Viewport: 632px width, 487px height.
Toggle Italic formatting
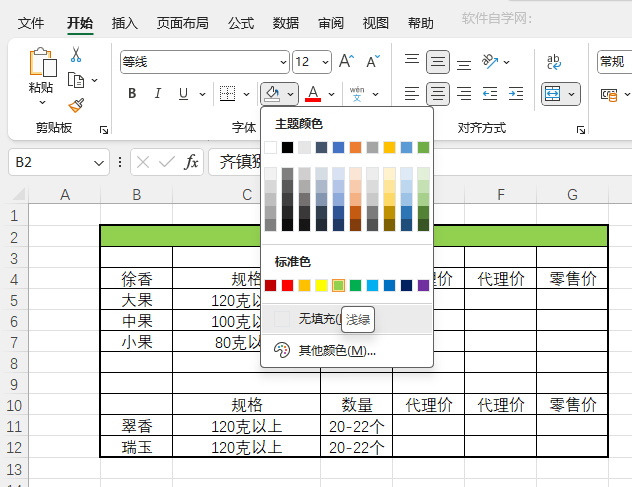(158, 94)
